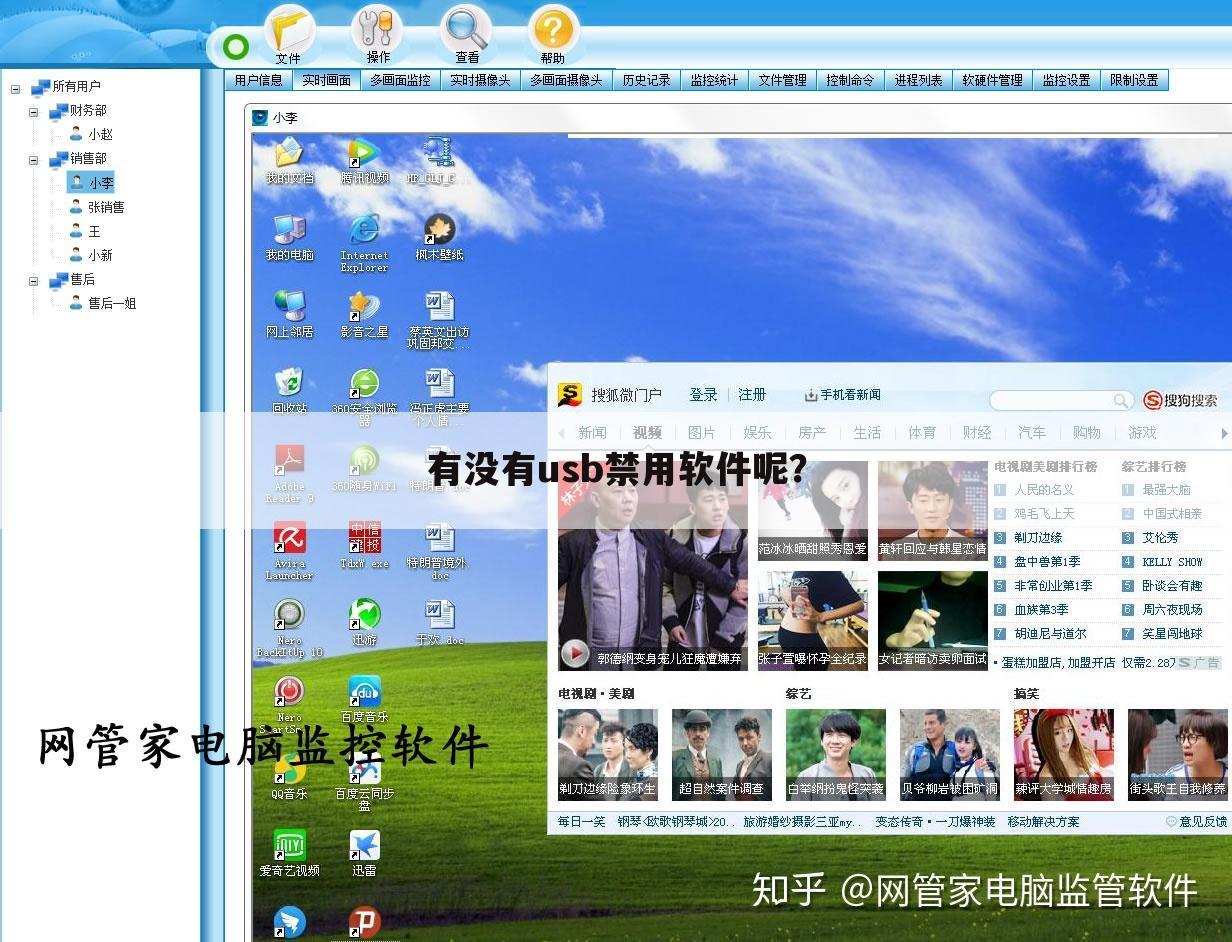Click 盘中兽第1季 ranking entry

1047,562
